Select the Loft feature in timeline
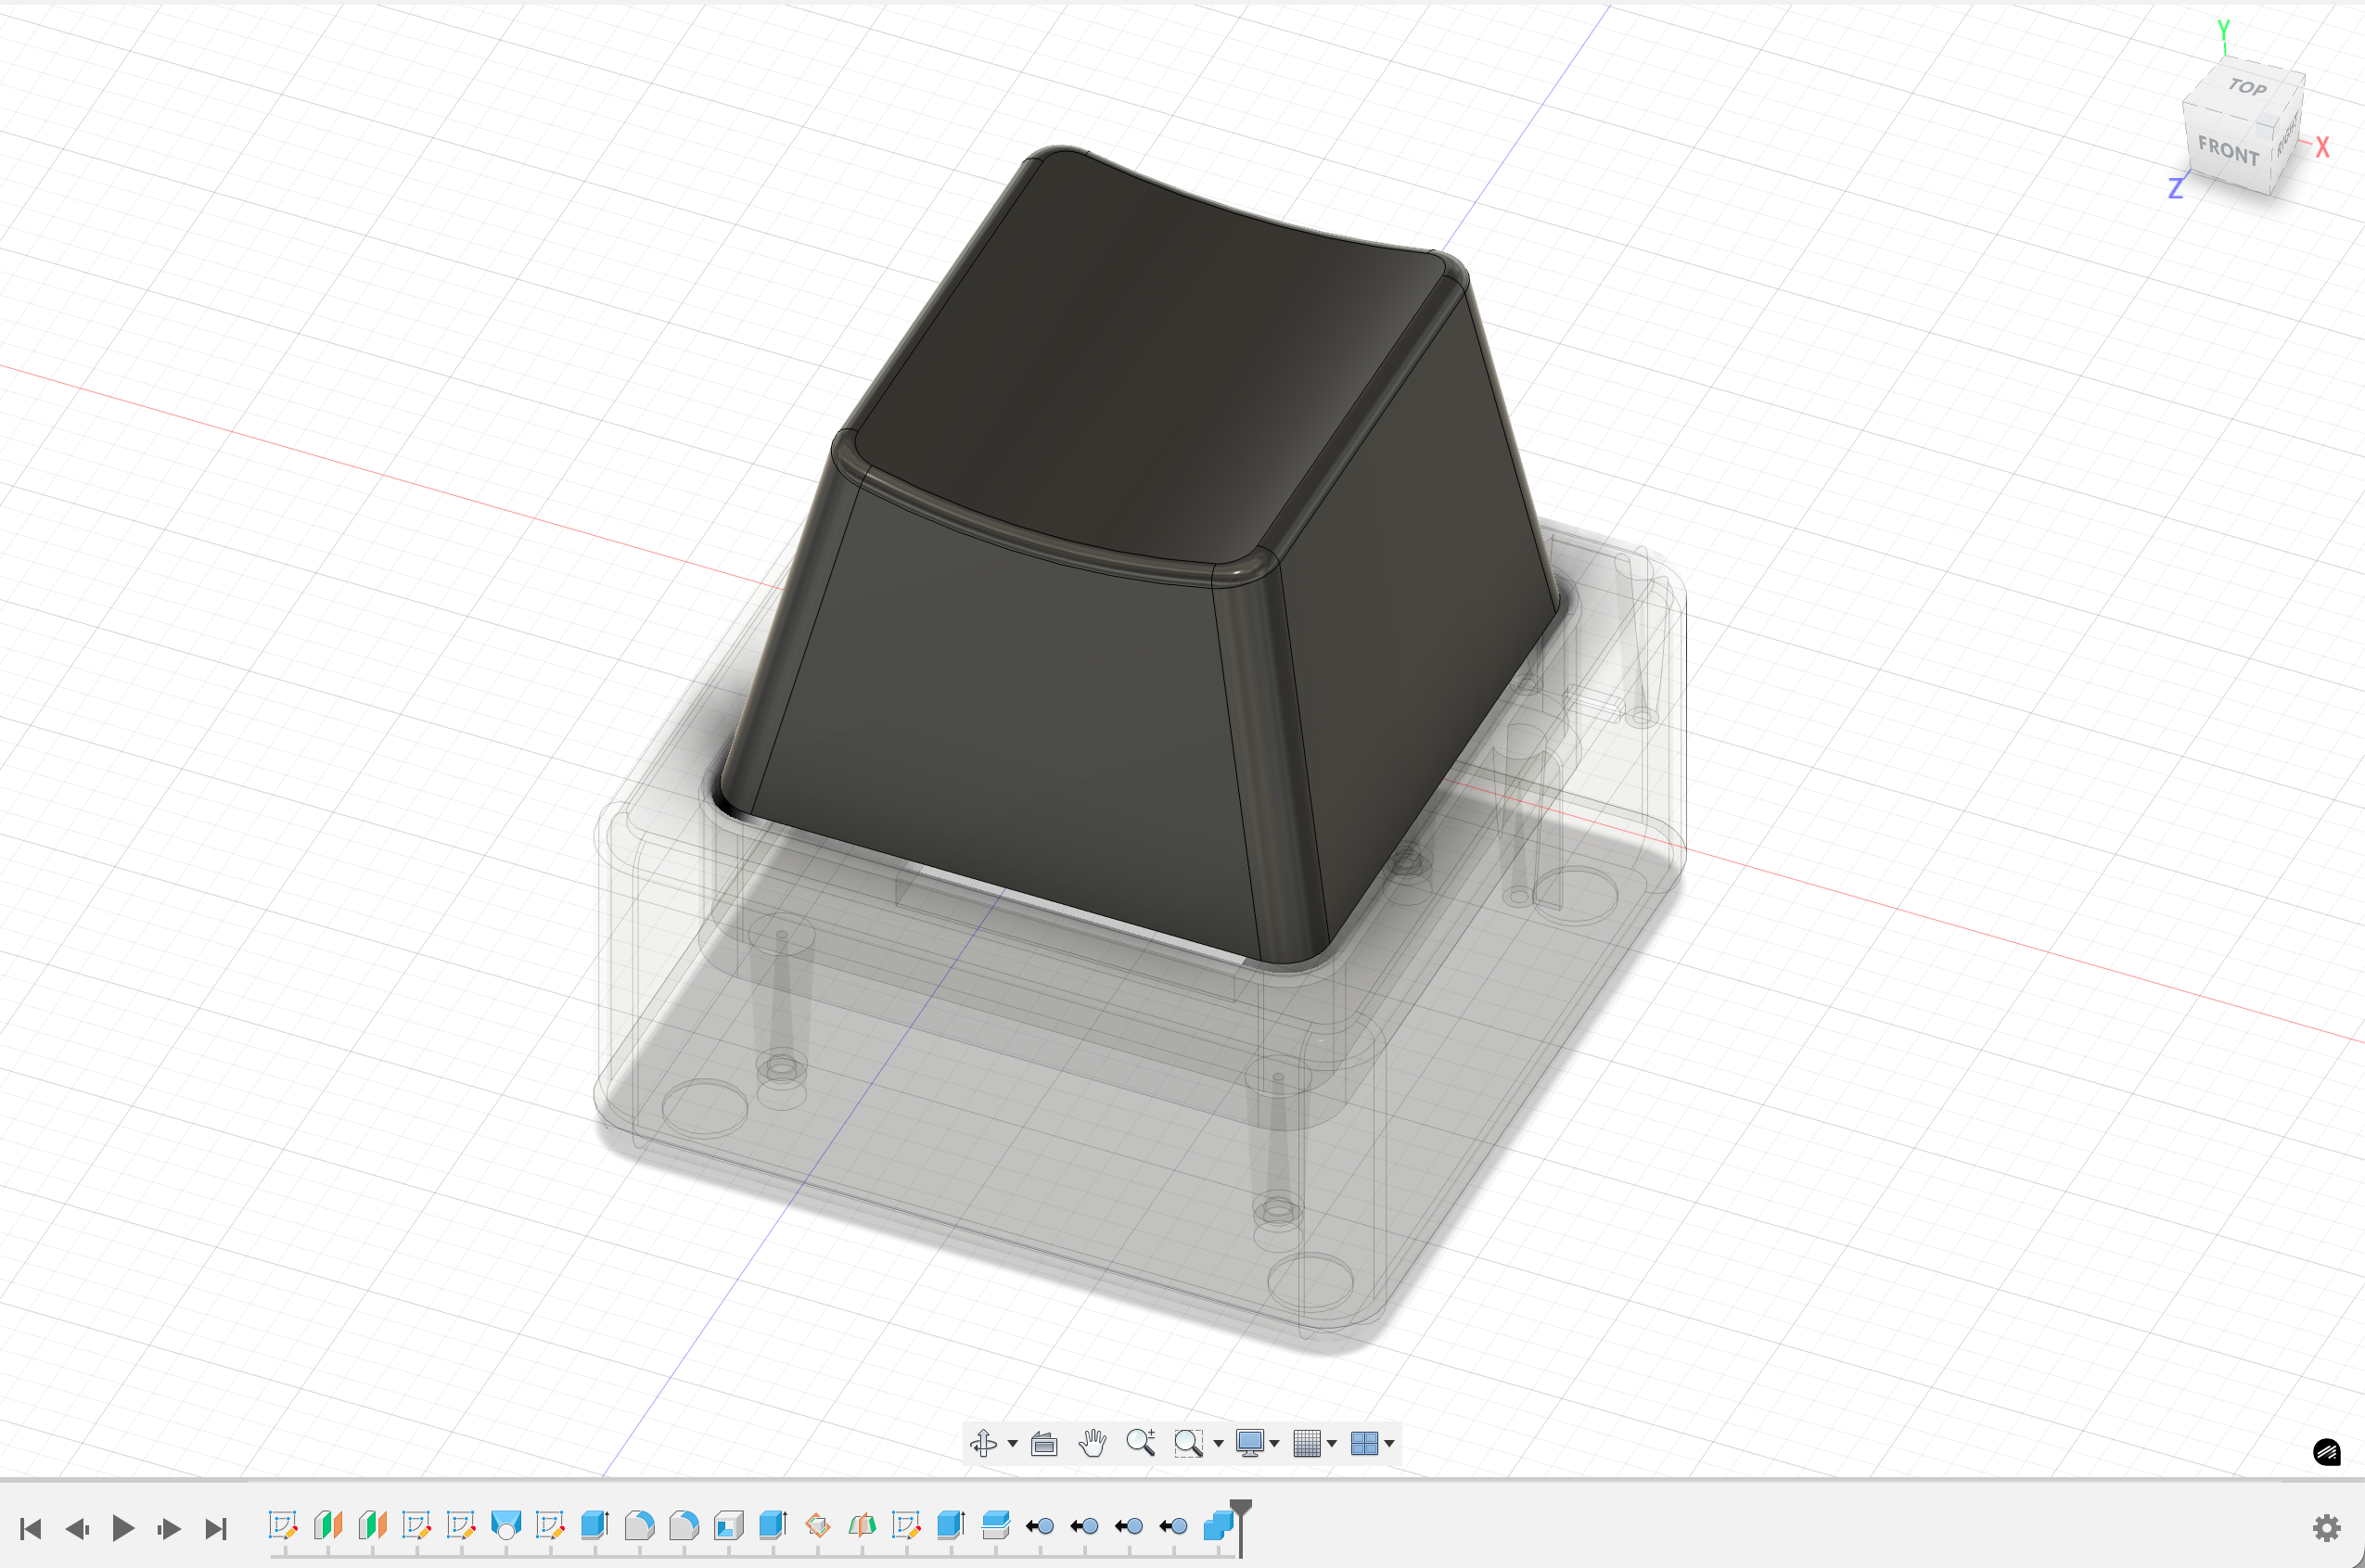The width and height of the screenshot is (2365, 1568). [x=506, y=1525]
